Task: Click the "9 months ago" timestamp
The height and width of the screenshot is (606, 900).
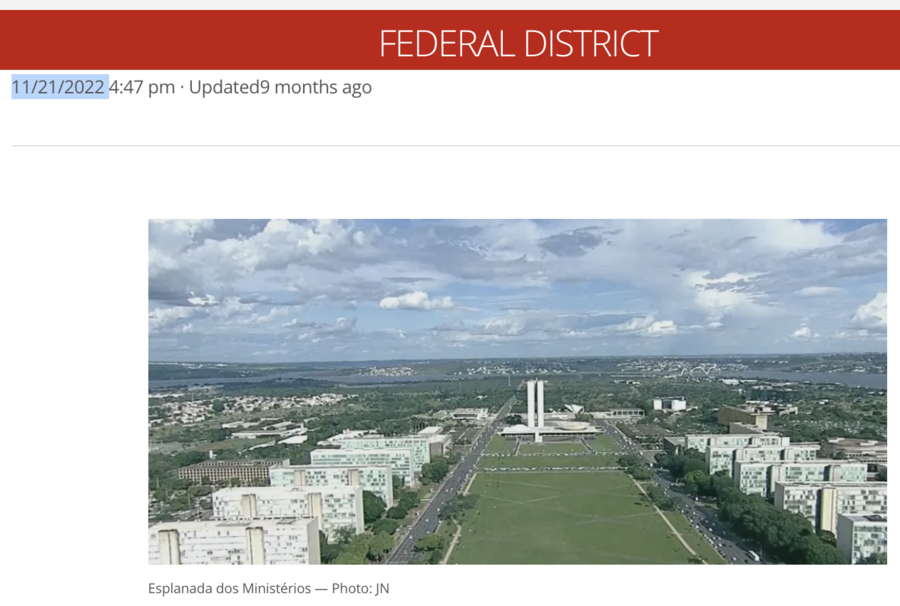Action: [x=316, y=87]
